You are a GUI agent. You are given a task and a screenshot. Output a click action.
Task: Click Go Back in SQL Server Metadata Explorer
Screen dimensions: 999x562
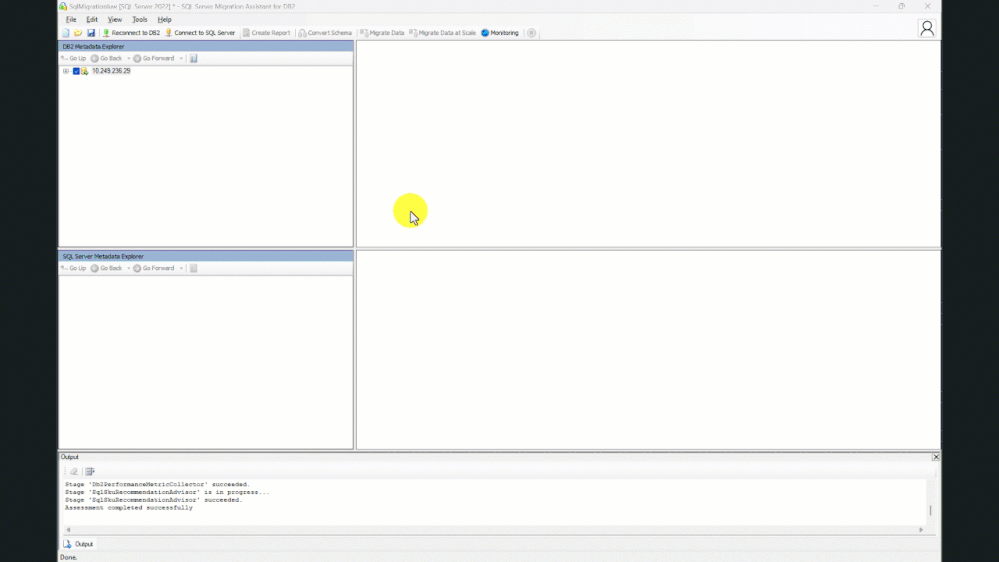pyautogui.click(x=106, y=268)
